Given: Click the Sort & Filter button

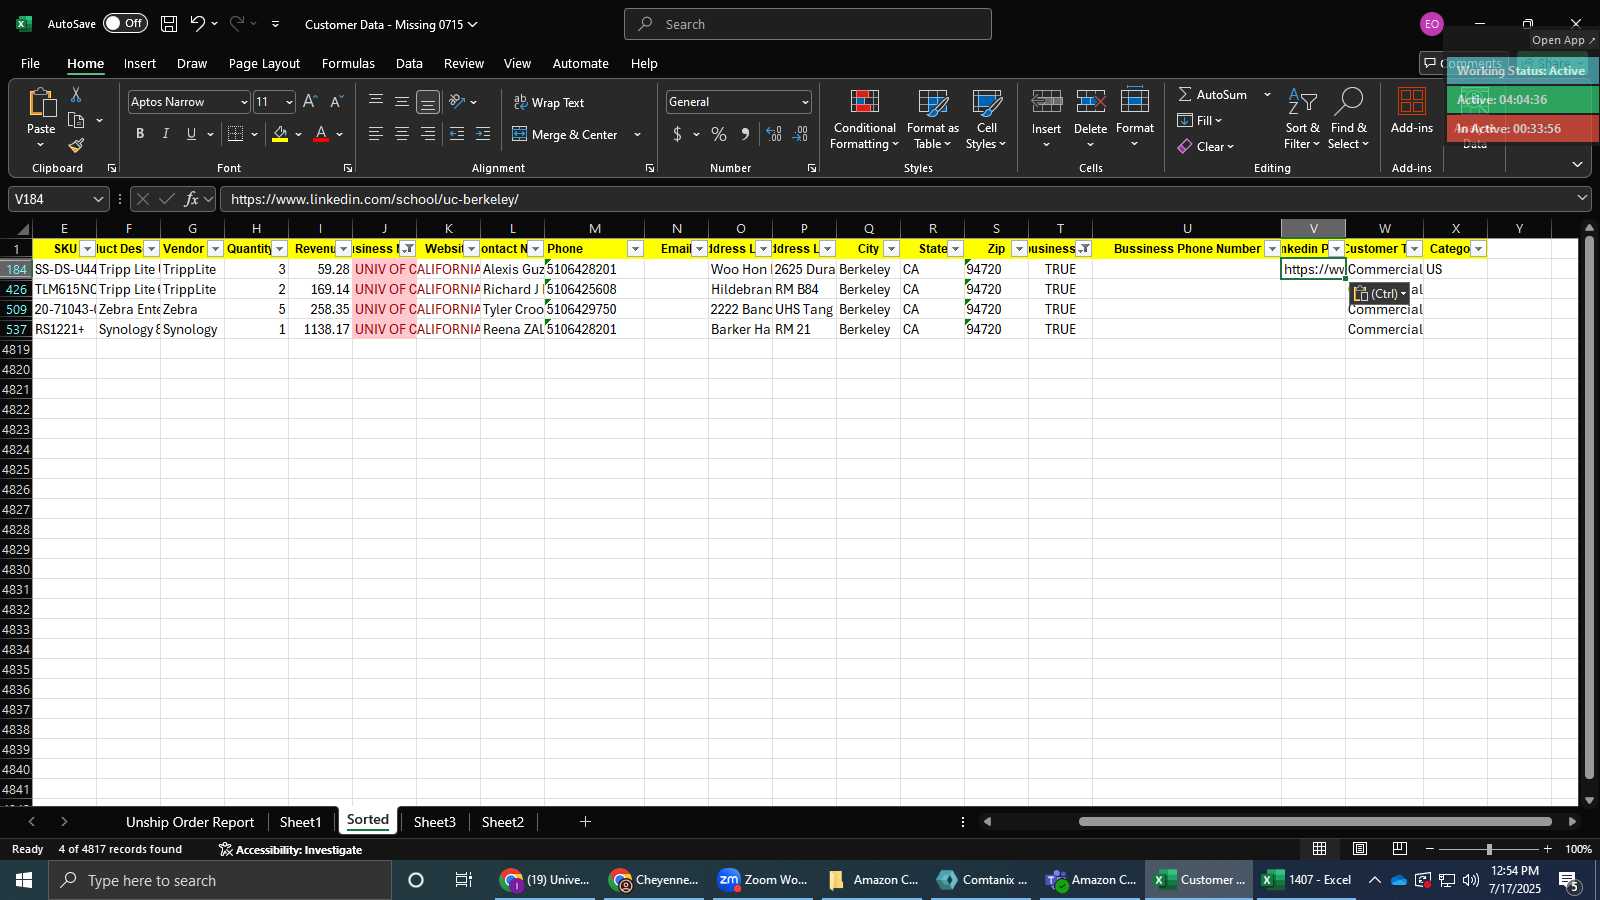Looking at the screenshot, I should pos(1302,119).
